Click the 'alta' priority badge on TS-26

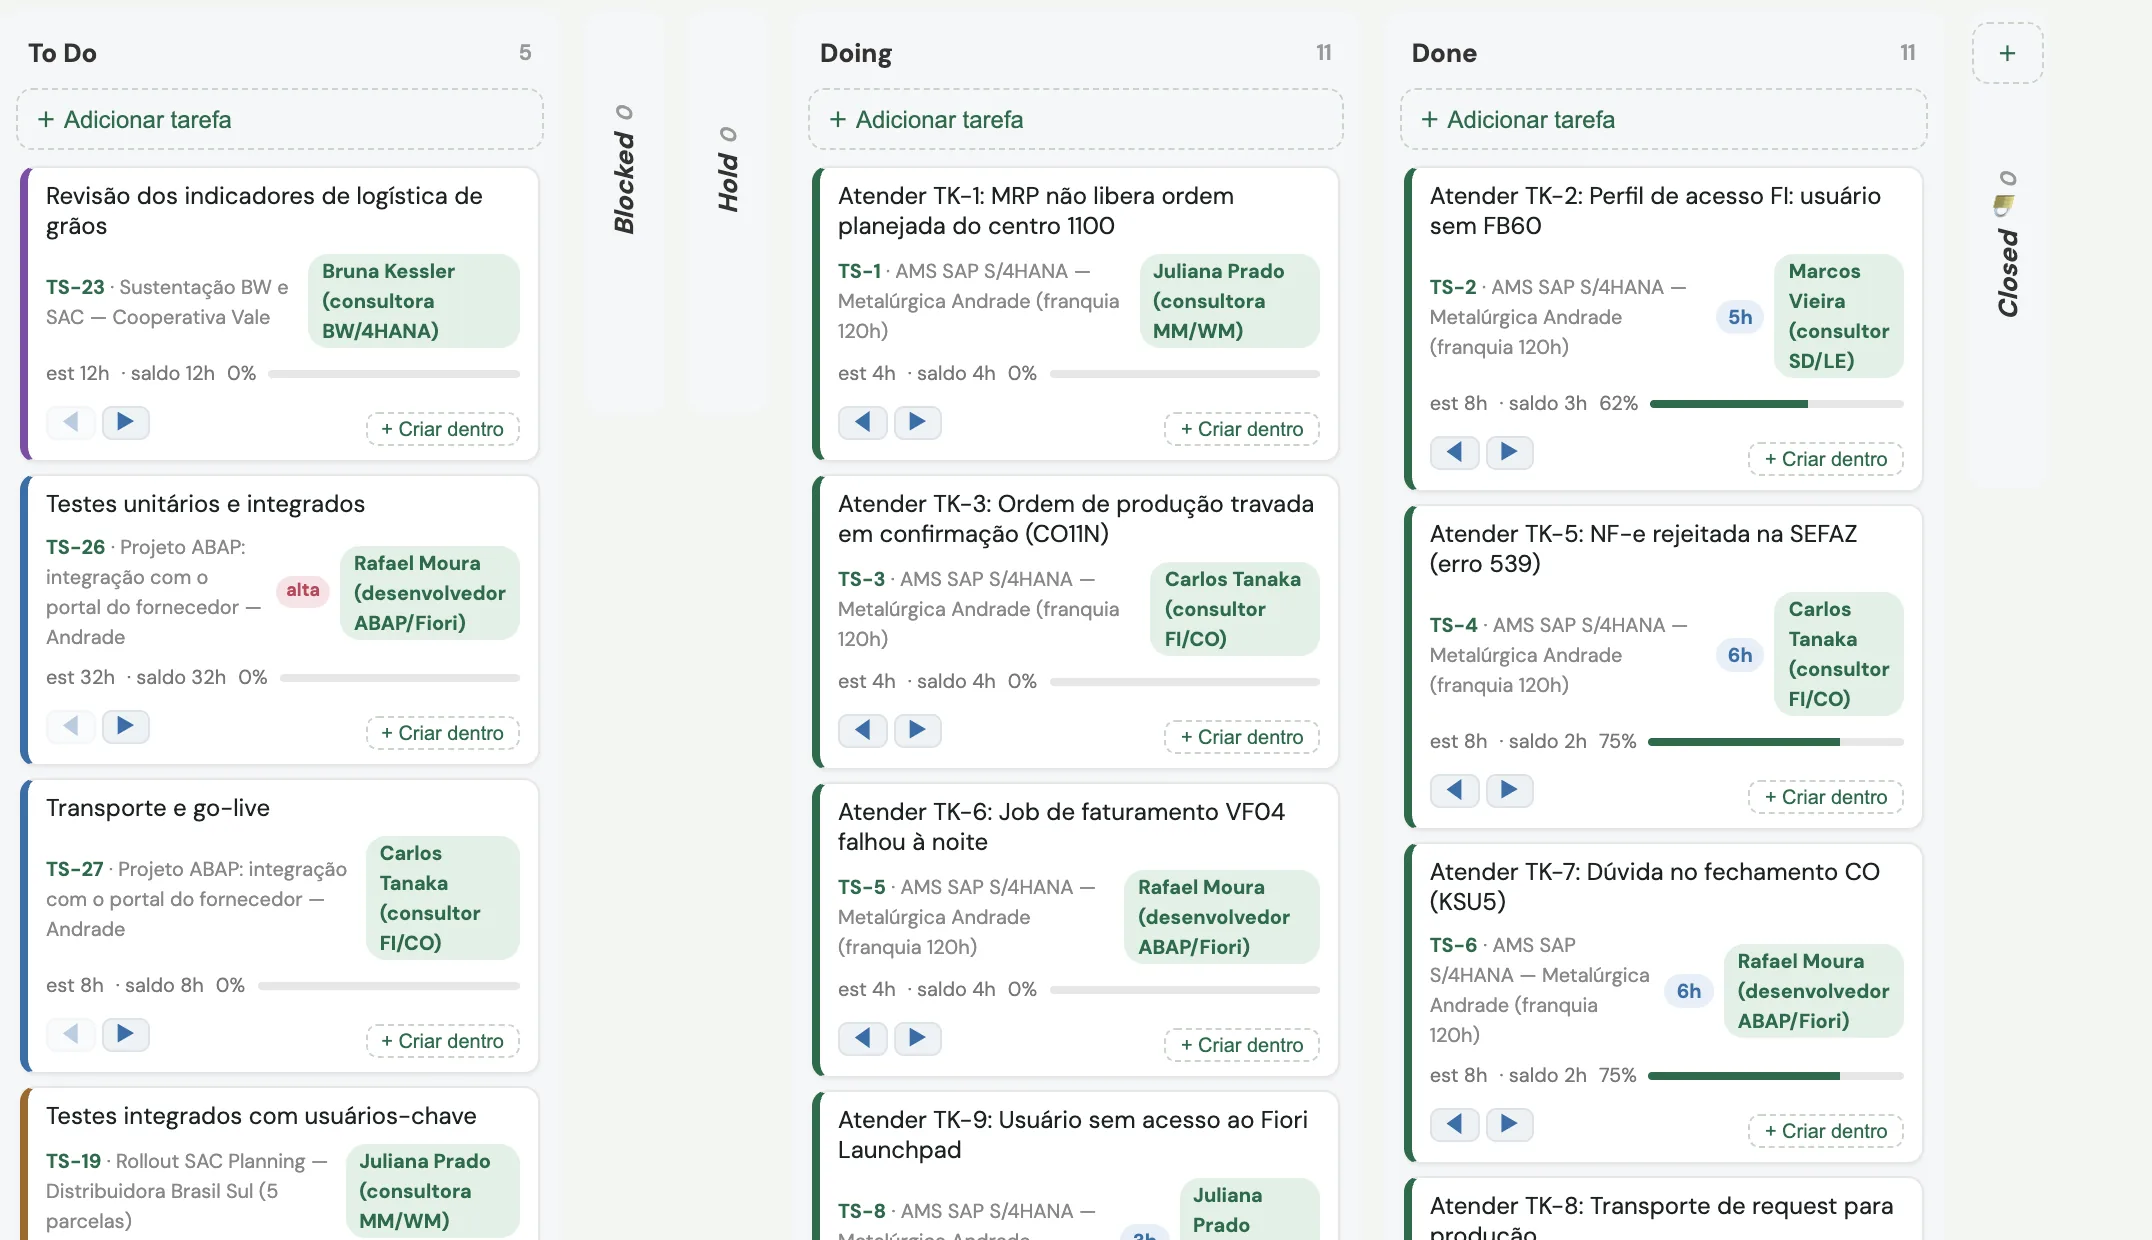pyautogui.click(x=303, y=590)
